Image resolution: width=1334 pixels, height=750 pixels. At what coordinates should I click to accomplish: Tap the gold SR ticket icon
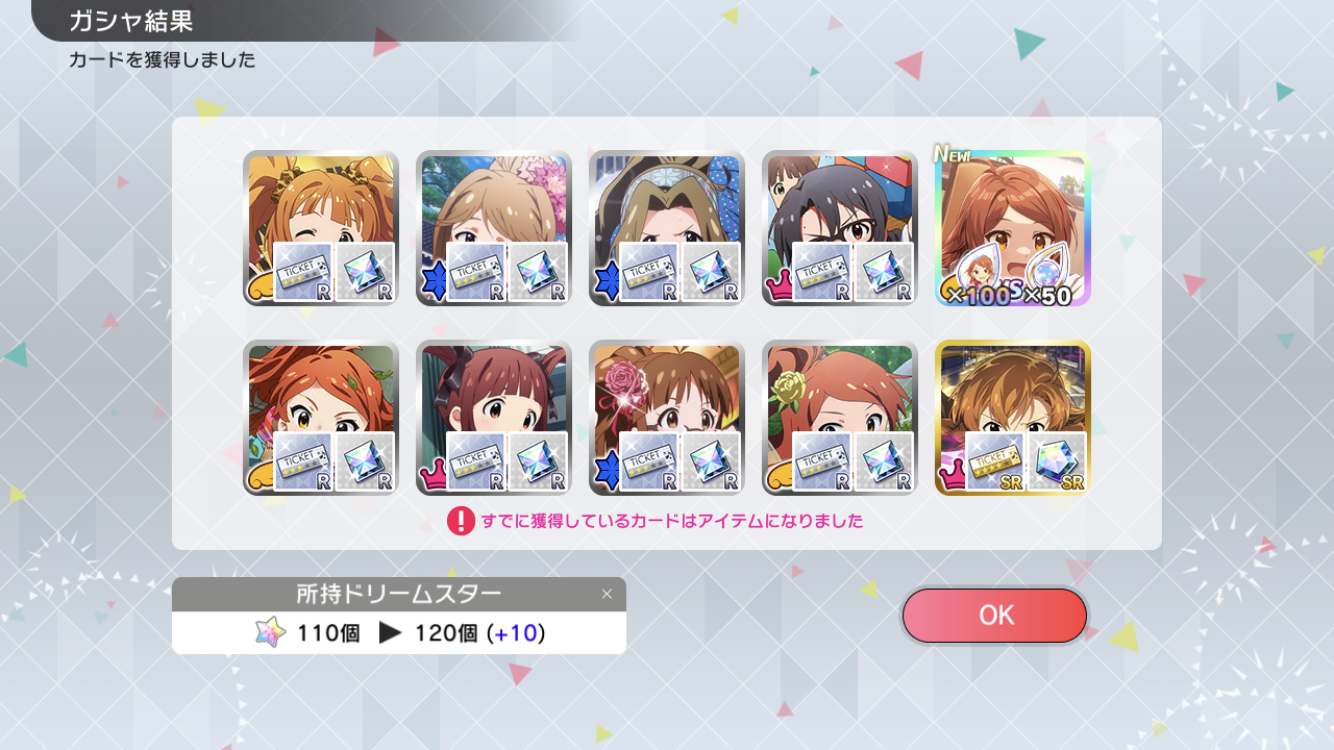click(x=995, y=461)
